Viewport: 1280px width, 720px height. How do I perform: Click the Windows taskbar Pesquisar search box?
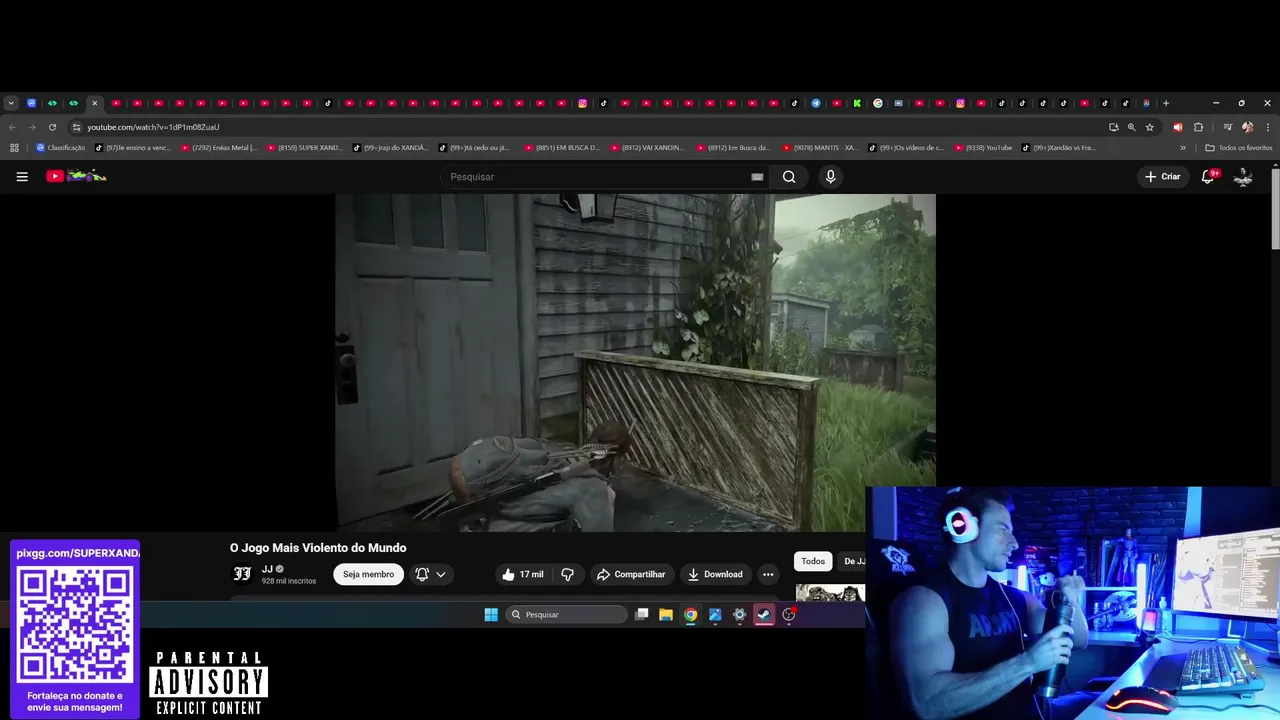click(x=566, y=615)
